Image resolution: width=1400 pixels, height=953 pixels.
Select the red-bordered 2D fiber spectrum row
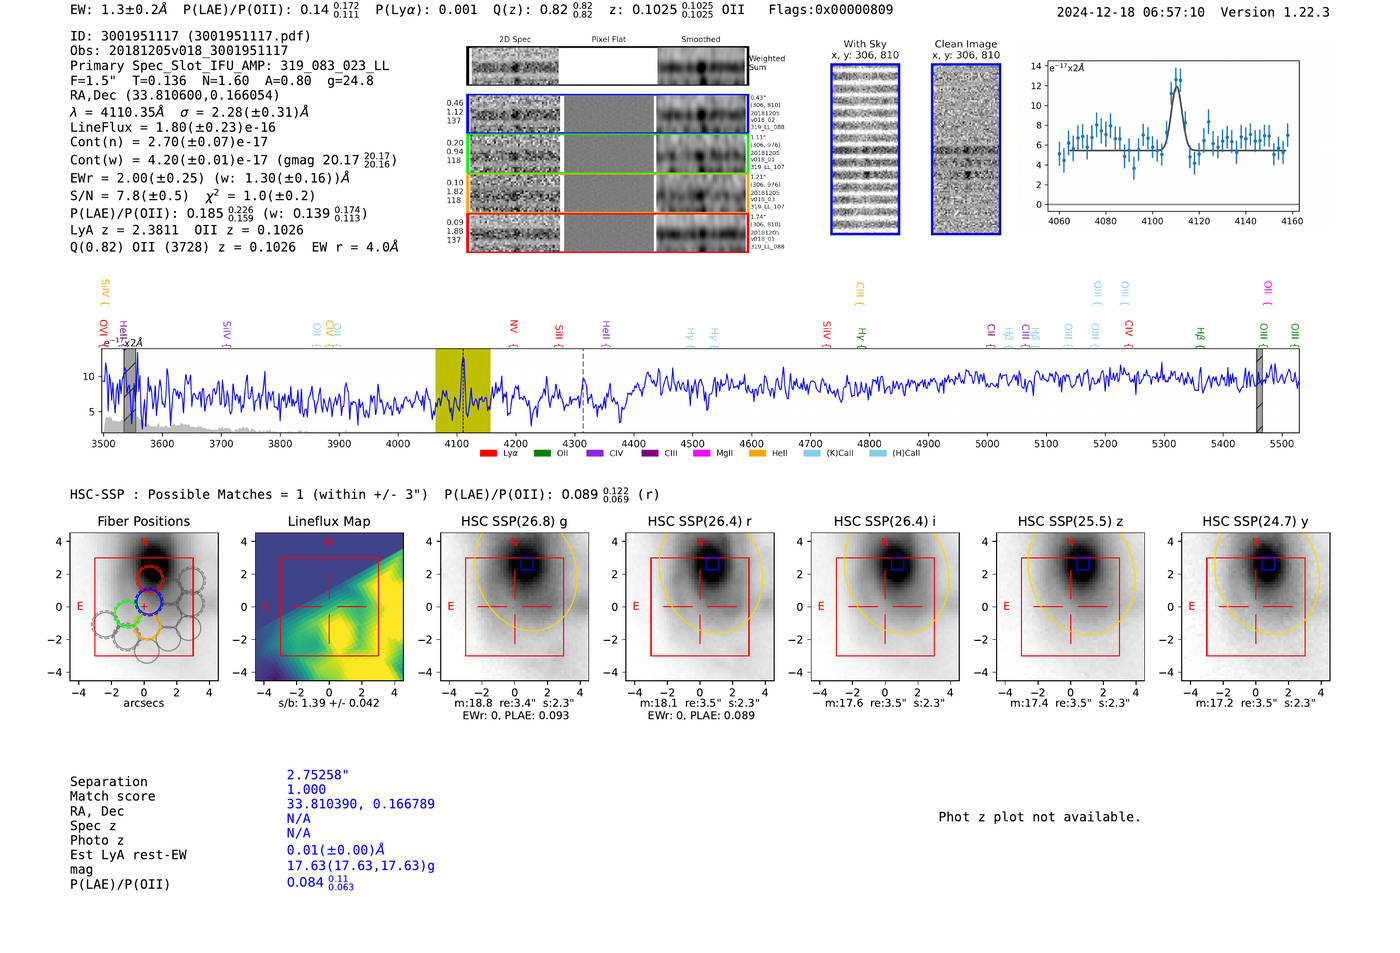coord(607,232)
